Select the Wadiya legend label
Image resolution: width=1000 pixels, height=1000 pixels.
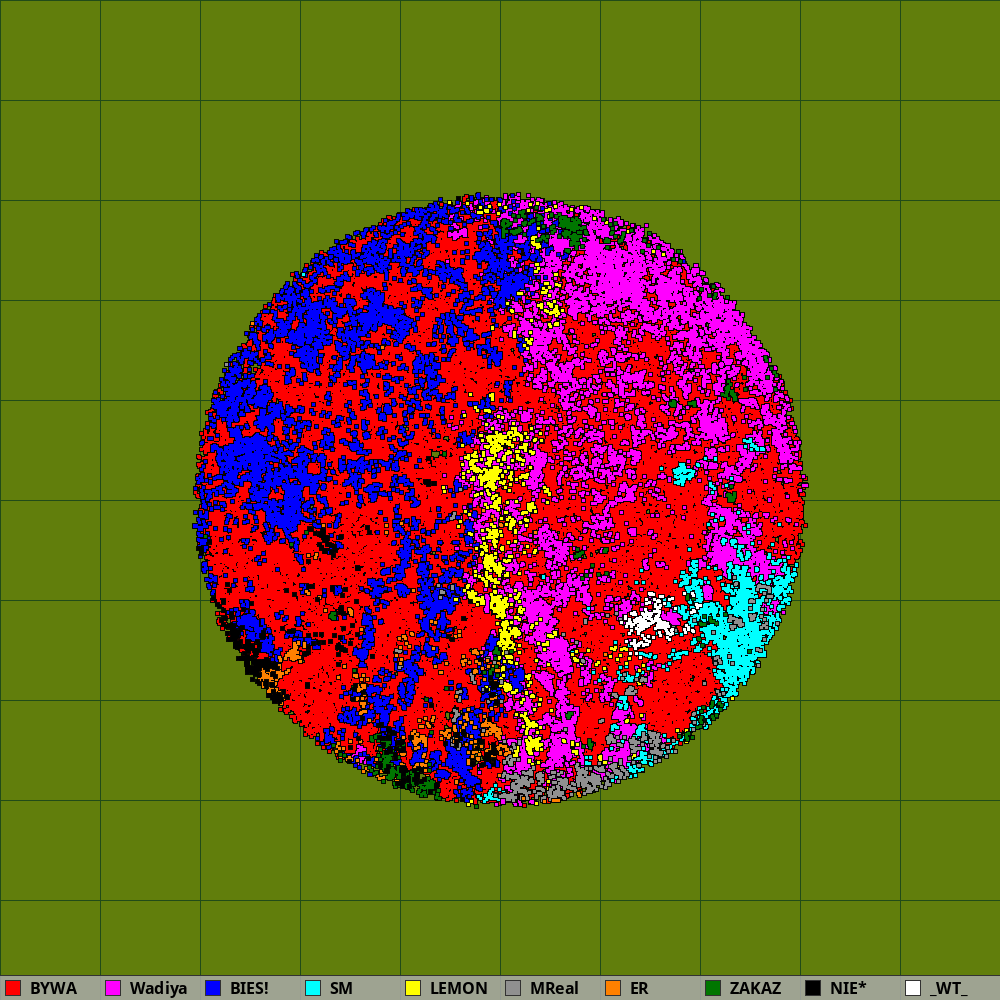pyautogui.click(x=158, y=988)
